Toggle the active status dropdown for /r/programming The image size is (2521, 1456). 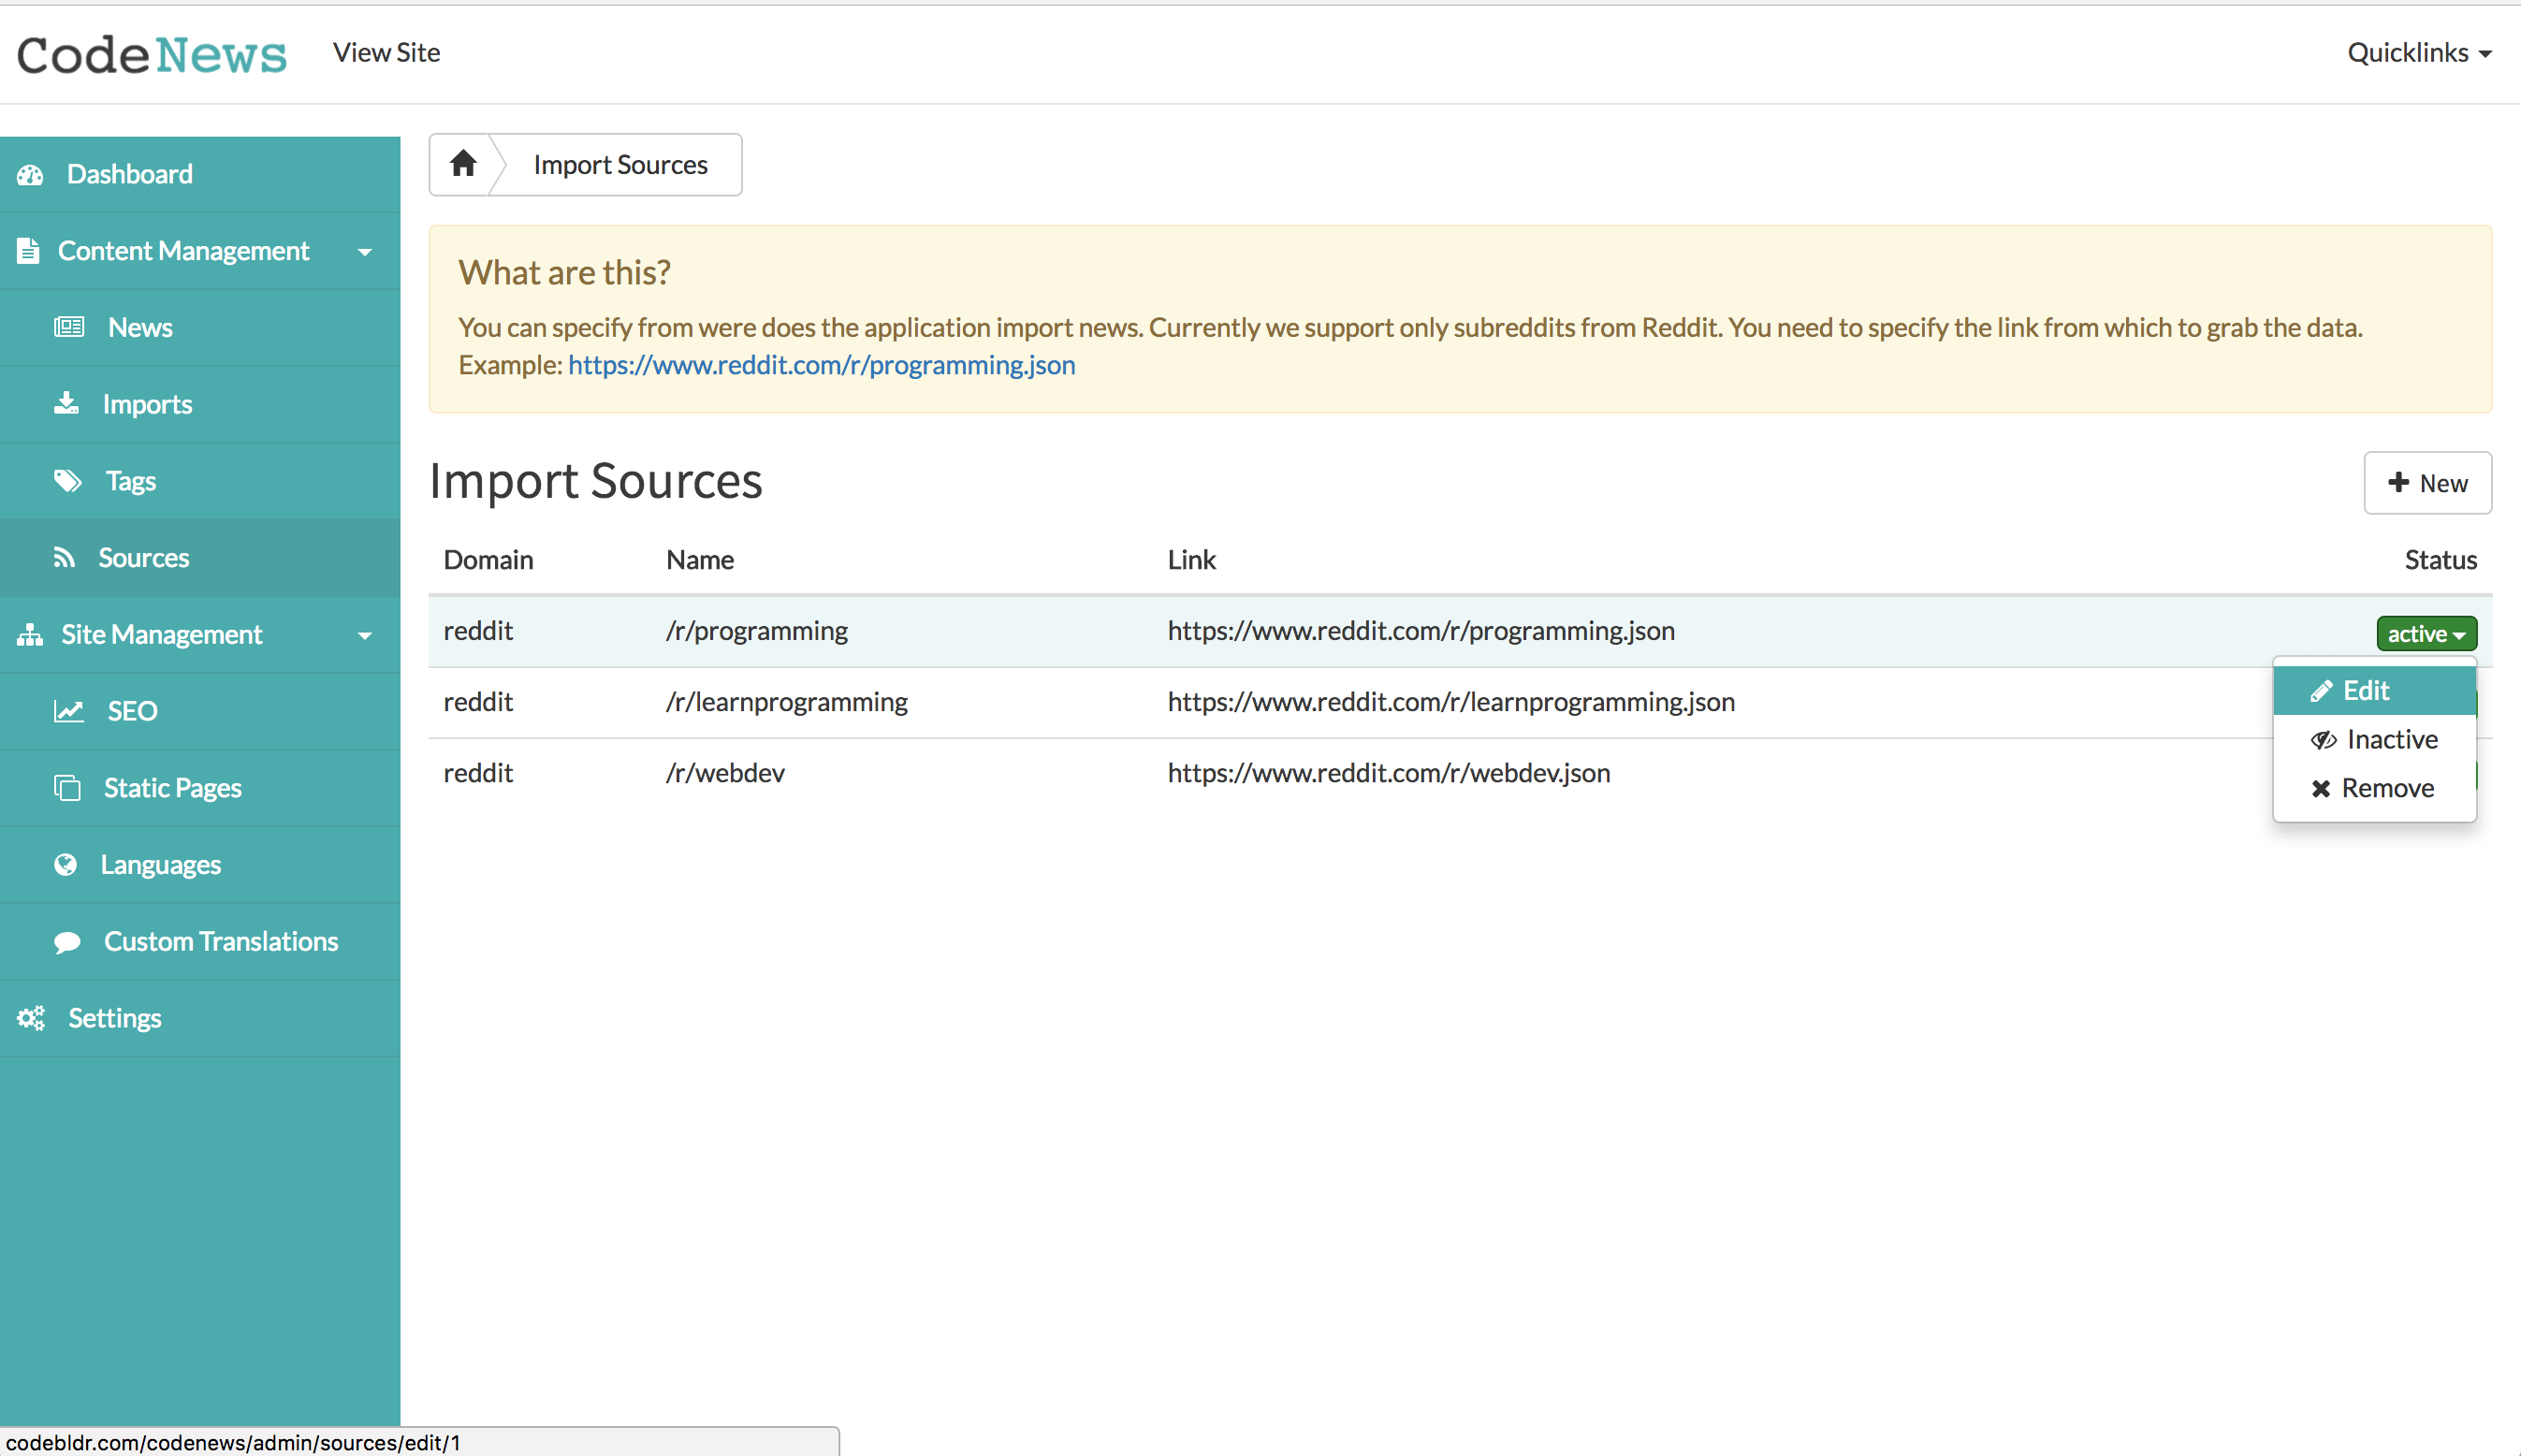tap(2425, 634)
